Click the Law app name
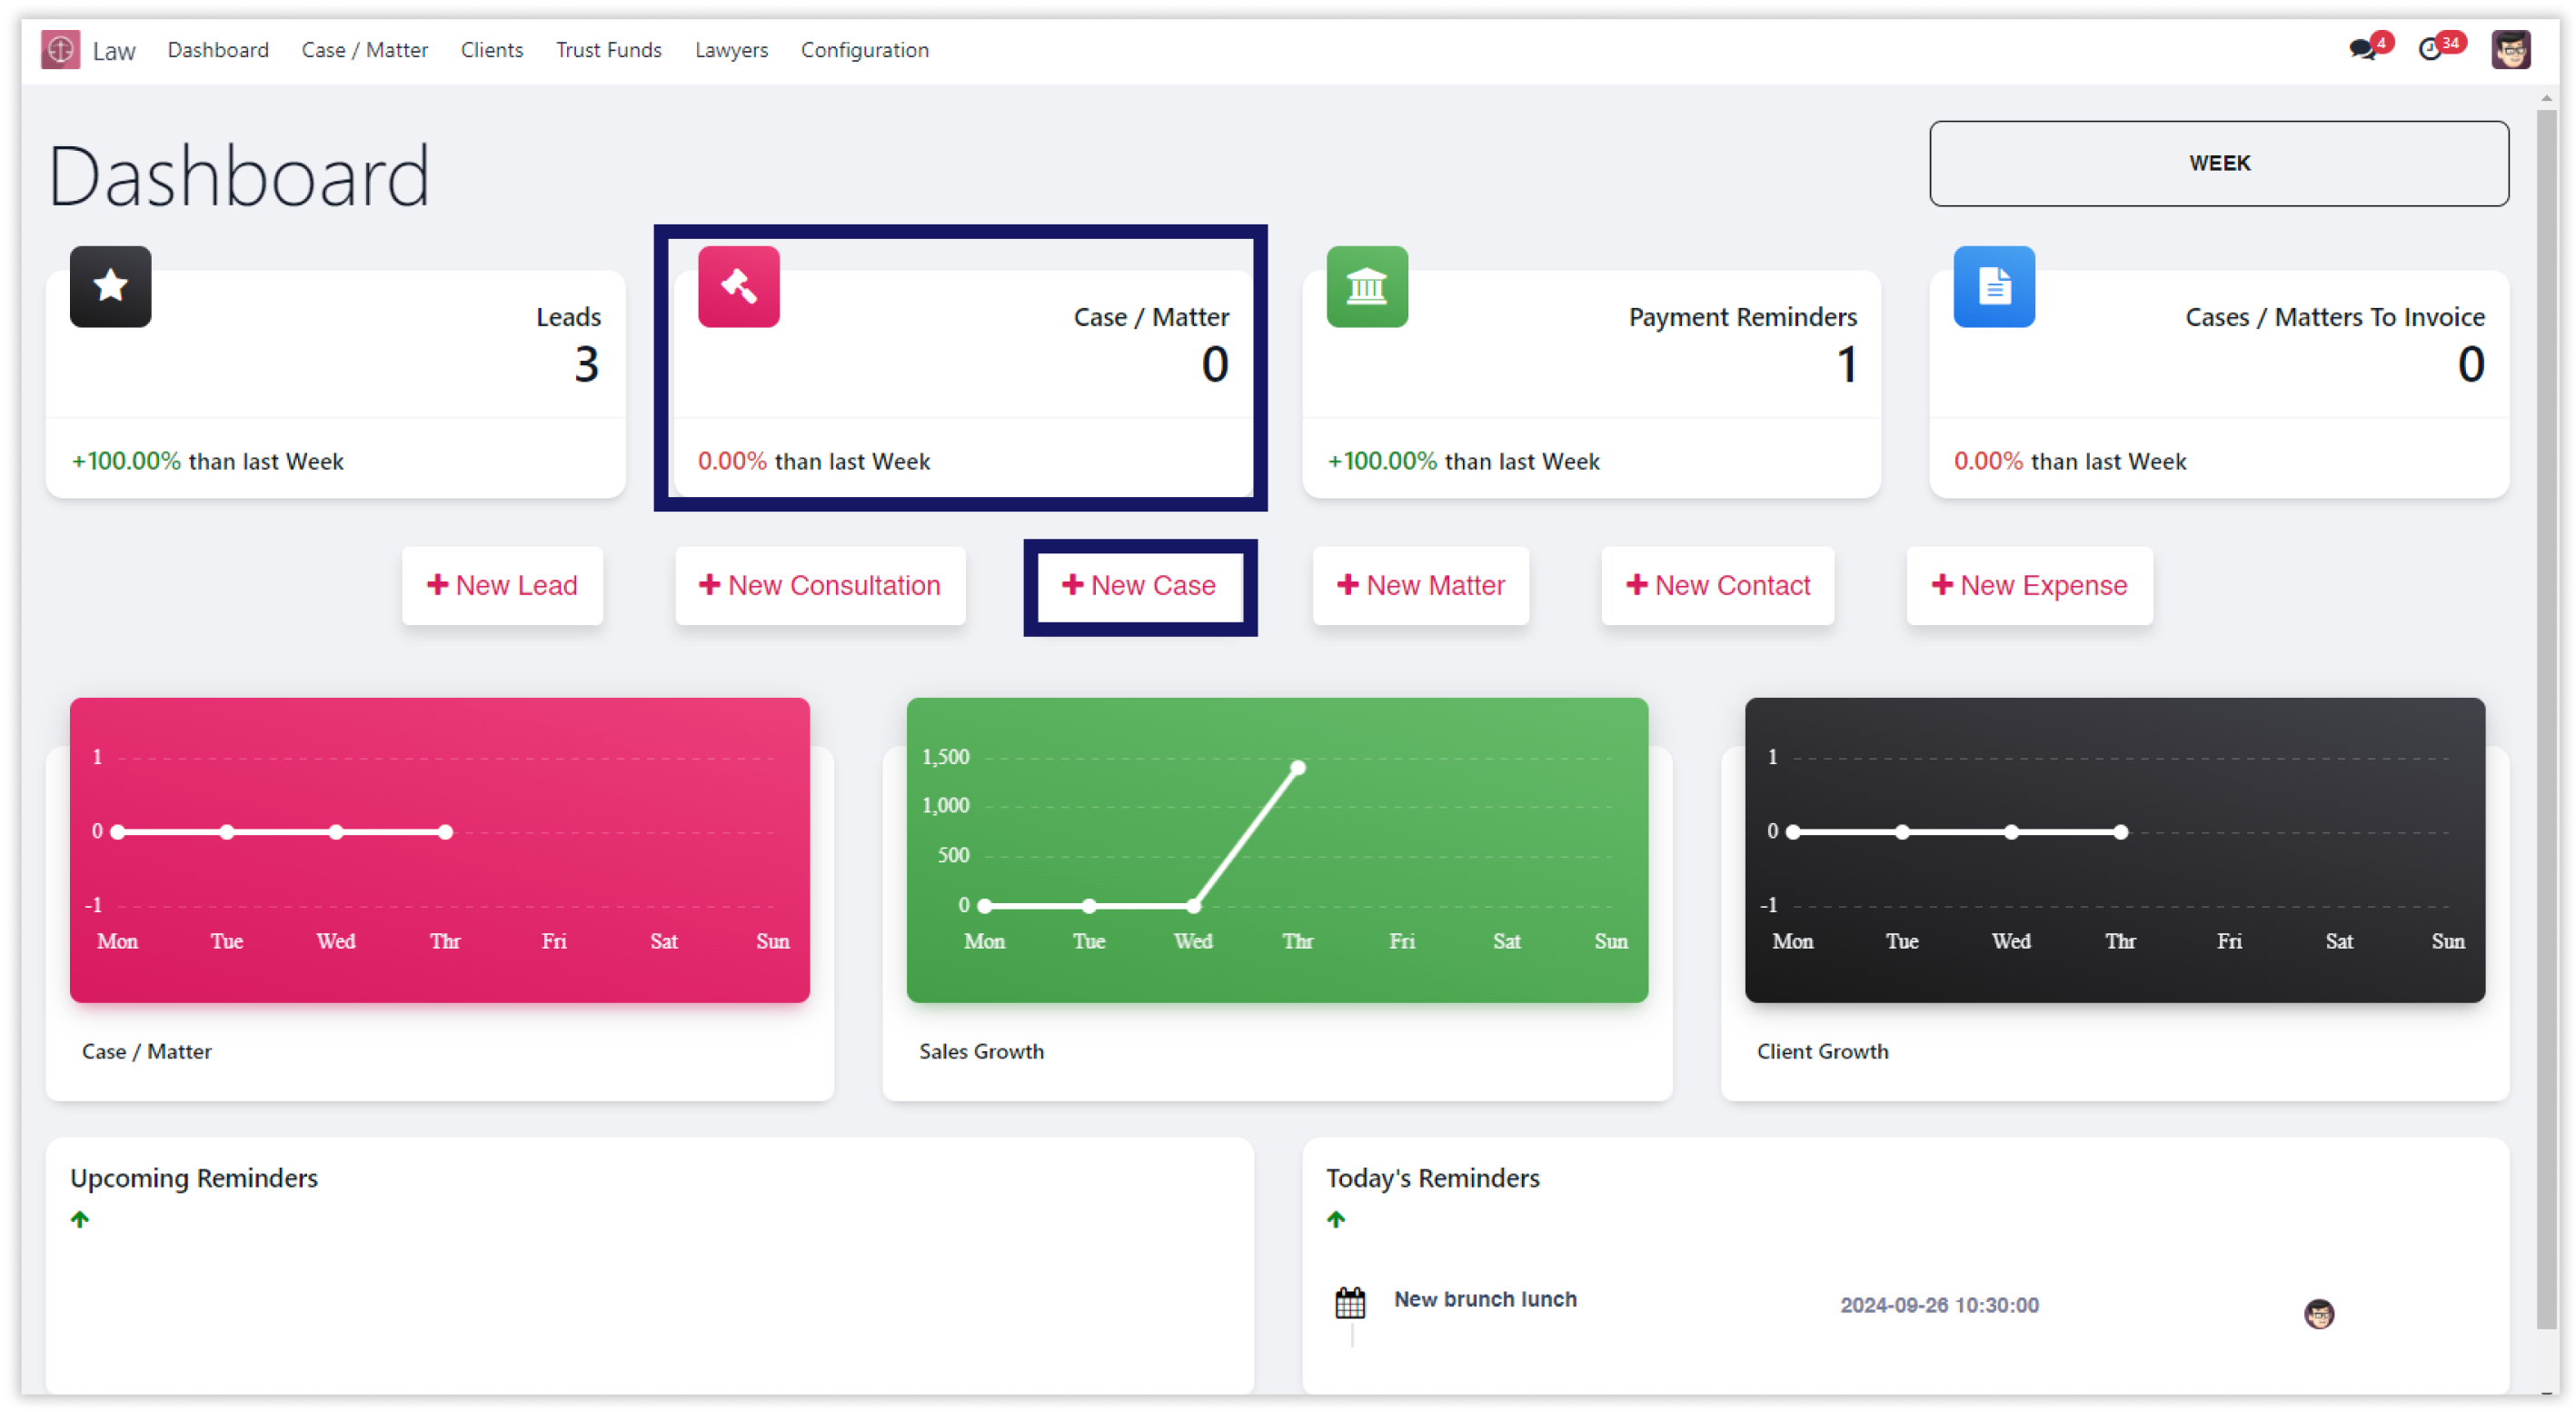Screen dimensions: 2576x1412 pyautogui.click(x=114, y=51)
